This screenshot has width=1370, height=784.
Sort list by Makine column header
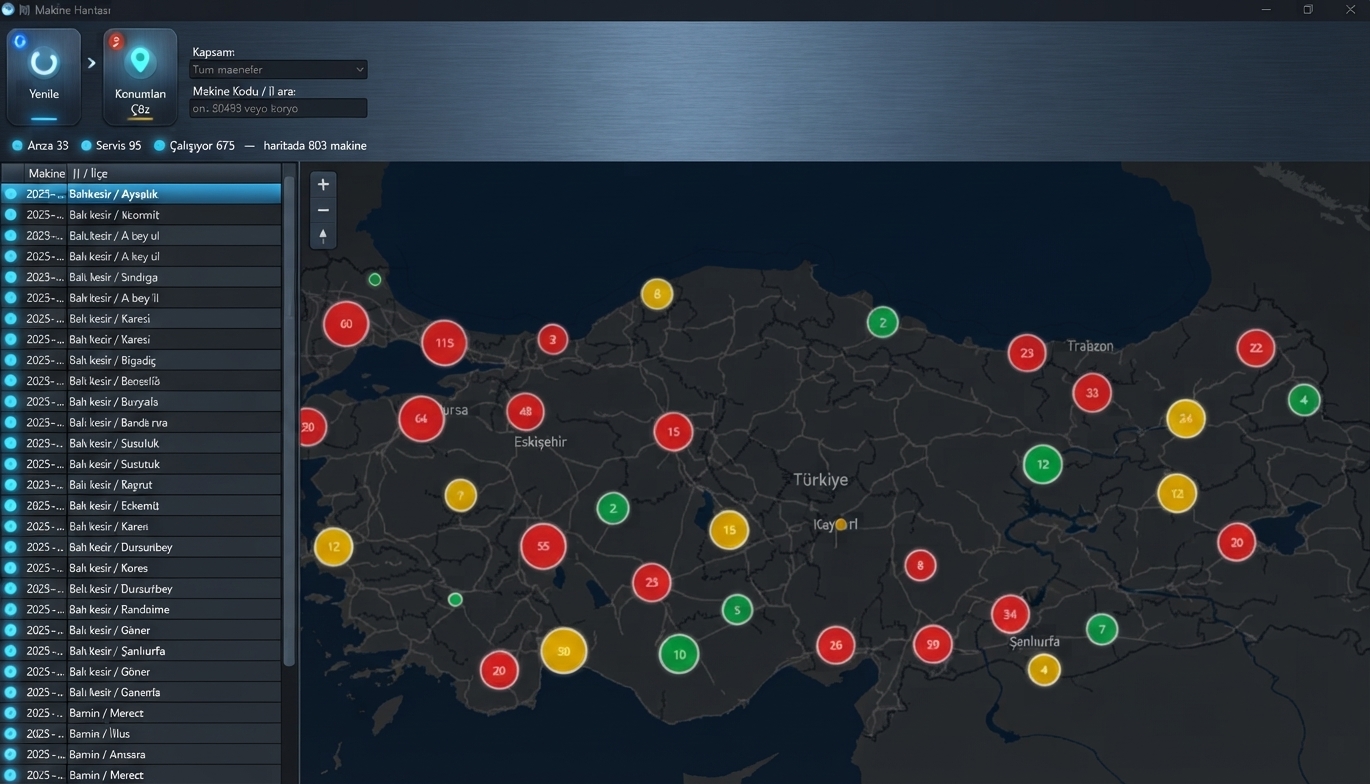click(46, 173)
